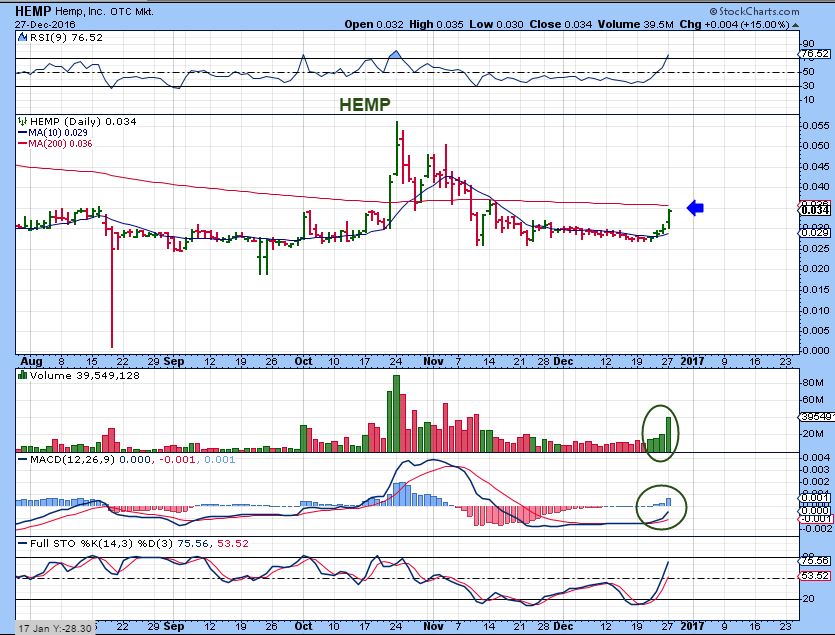Click the volume bars icon beside Volume label
This screenshot has height=635, width=835.
tap(22, 375)
